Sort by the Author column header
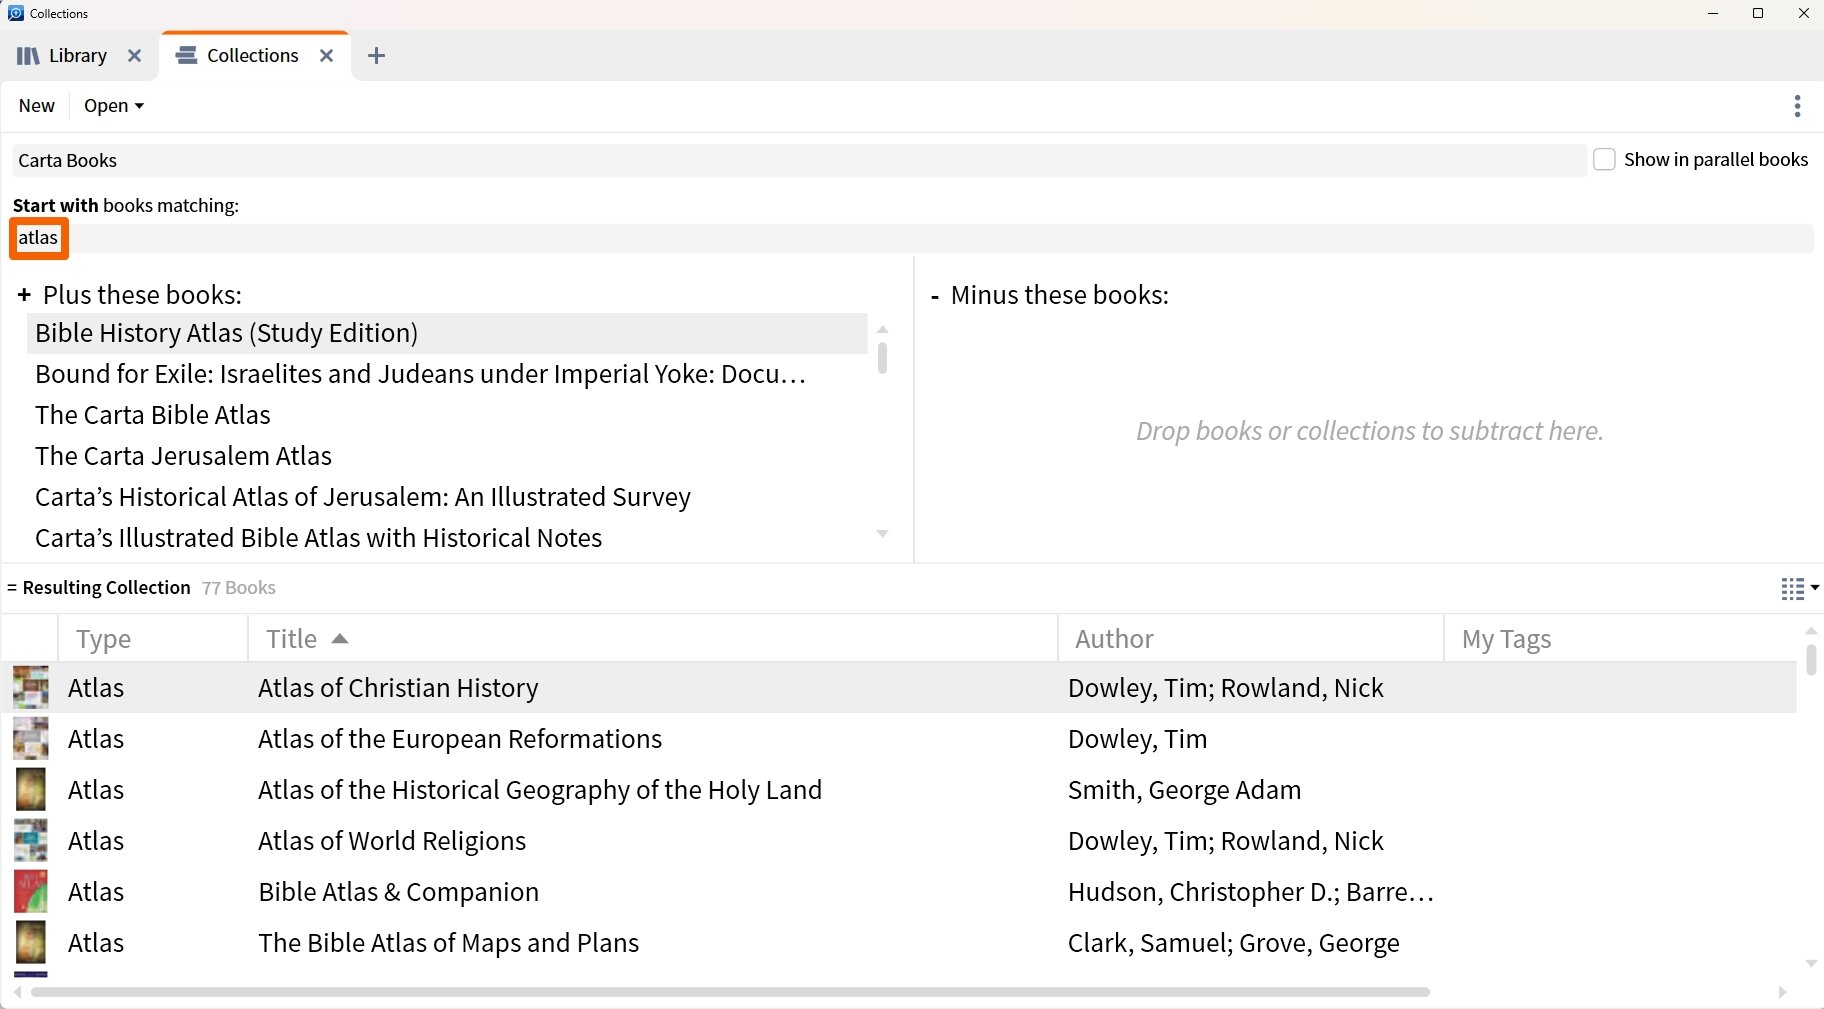This screenshot has height=1009, width=1824. [1250, 639]
